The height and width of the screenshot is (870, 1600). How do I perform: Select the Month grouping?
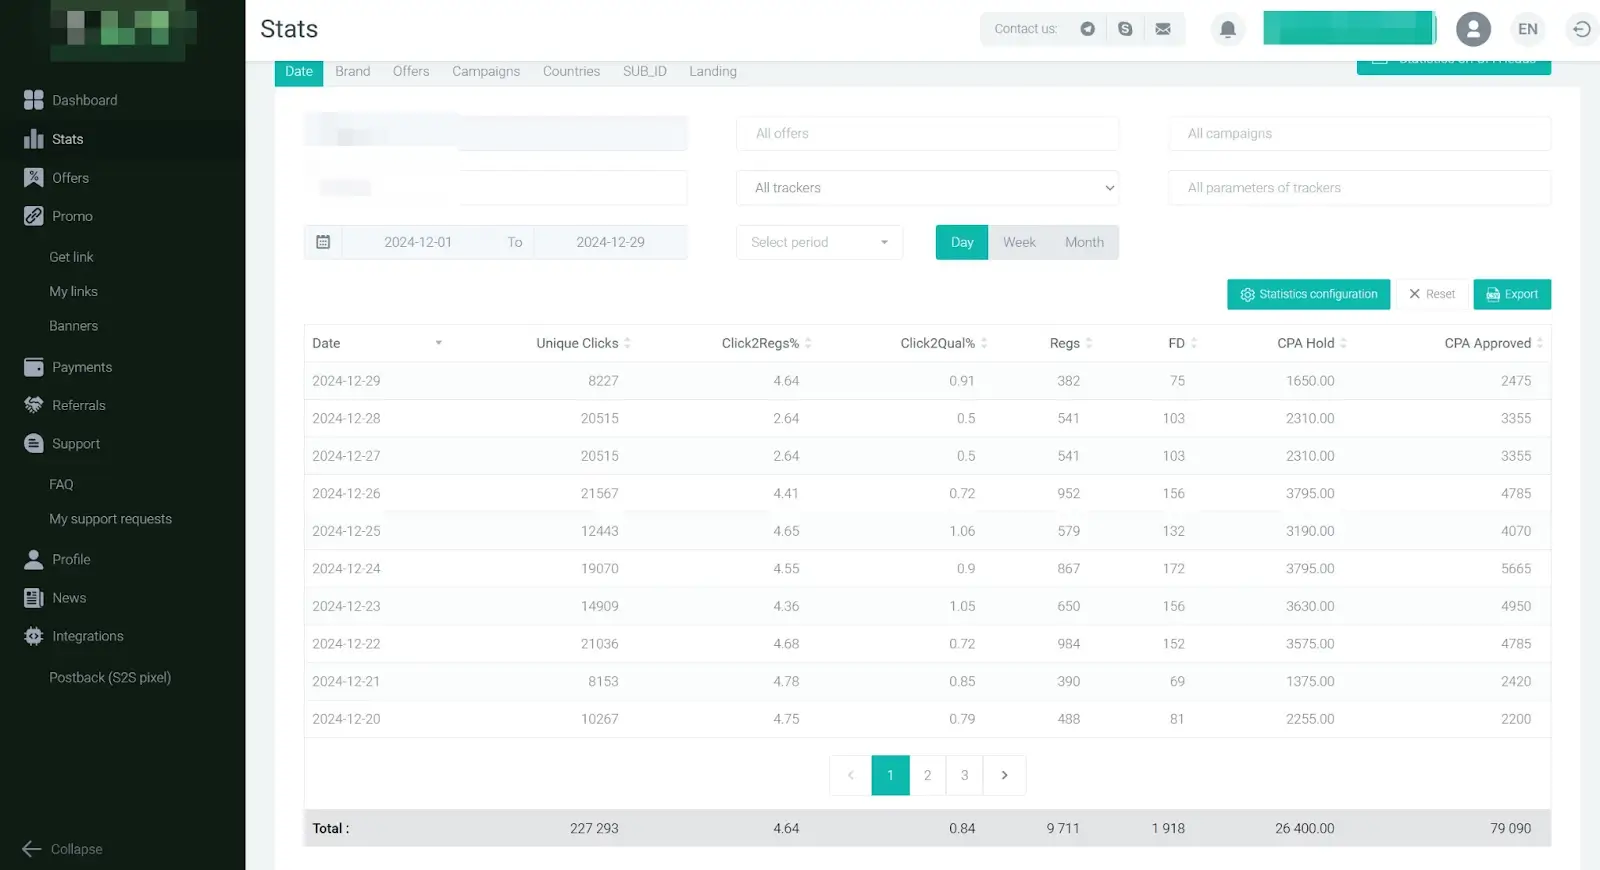[1084, 242]
